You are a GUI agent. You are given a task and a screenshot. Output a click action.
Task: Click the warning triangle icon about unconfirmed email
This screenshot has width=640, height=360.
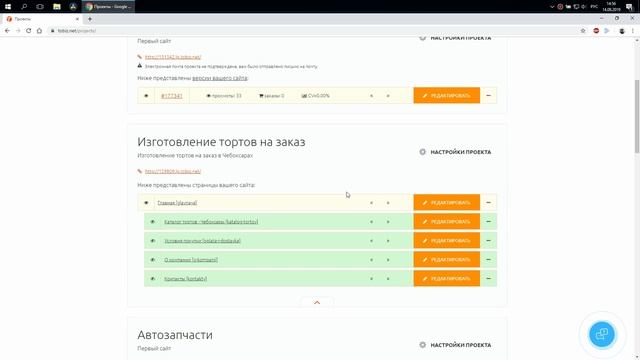coord(140,66)
